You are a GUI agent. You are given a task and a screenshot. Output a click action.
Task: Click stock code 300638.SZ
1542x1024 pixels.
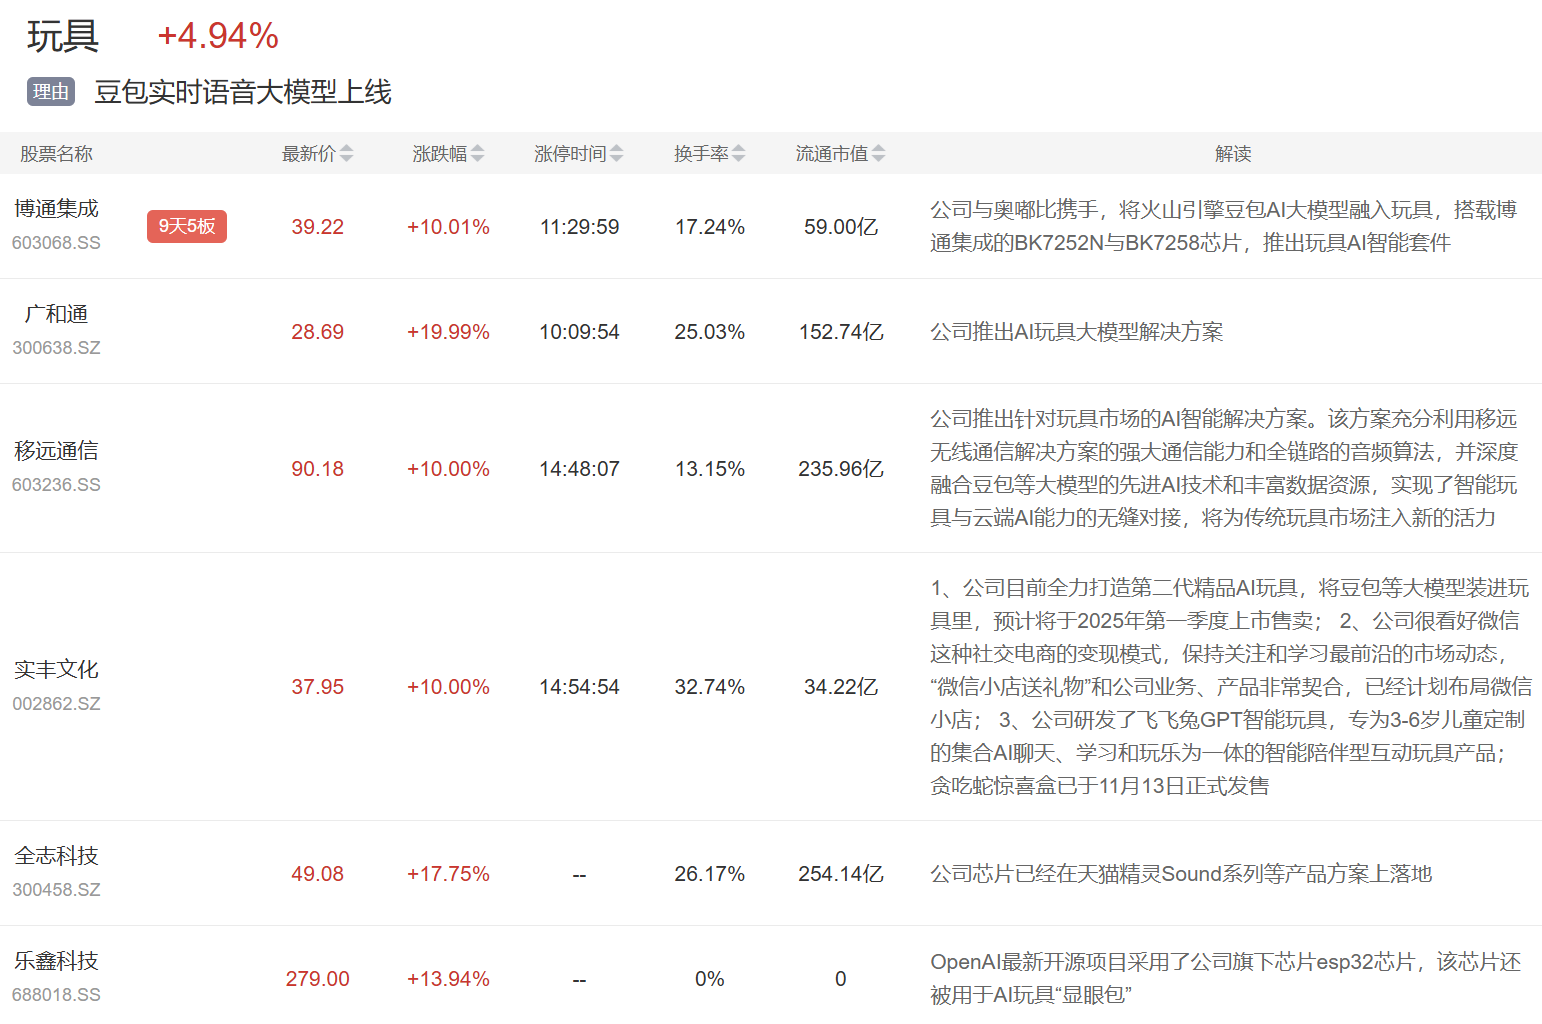(56, 348)
